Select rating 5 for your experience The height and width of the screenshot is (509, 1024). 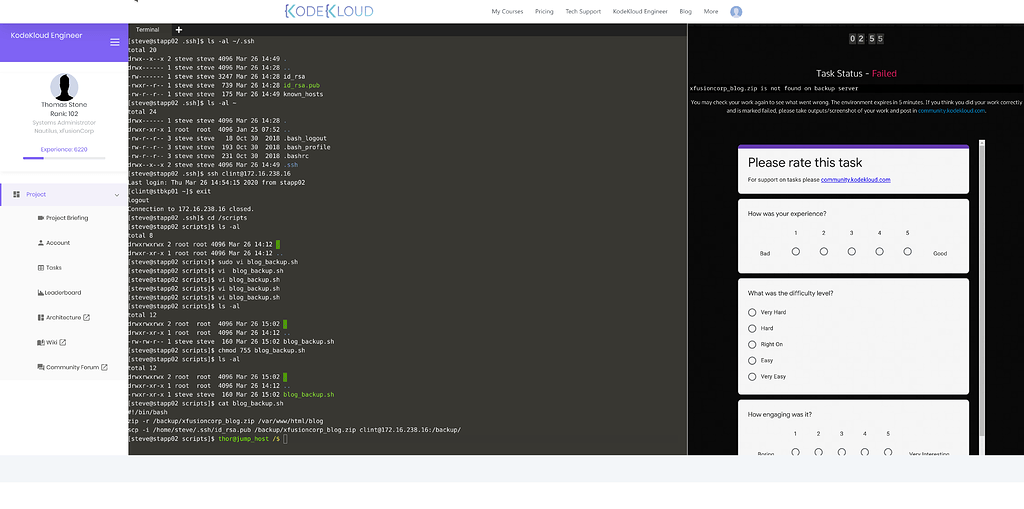point(907,252)
